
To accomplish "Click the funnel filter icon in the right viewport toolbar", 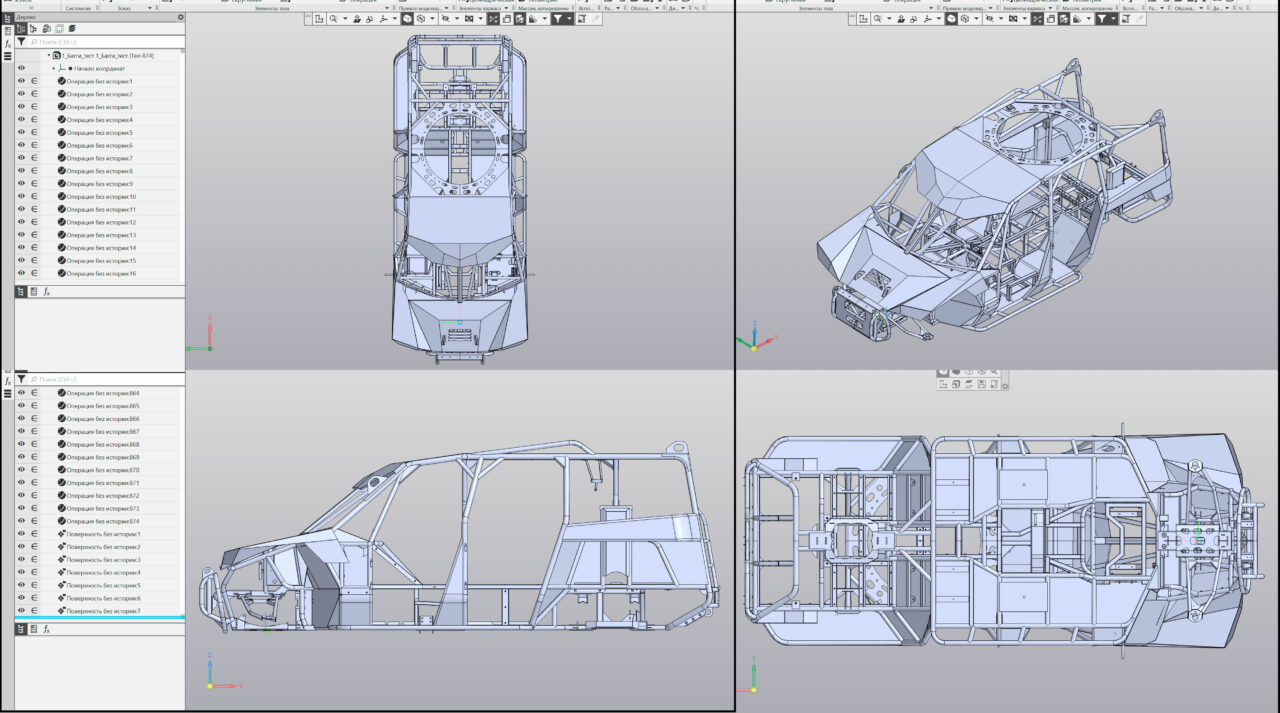I will (x=1101, y=19).
